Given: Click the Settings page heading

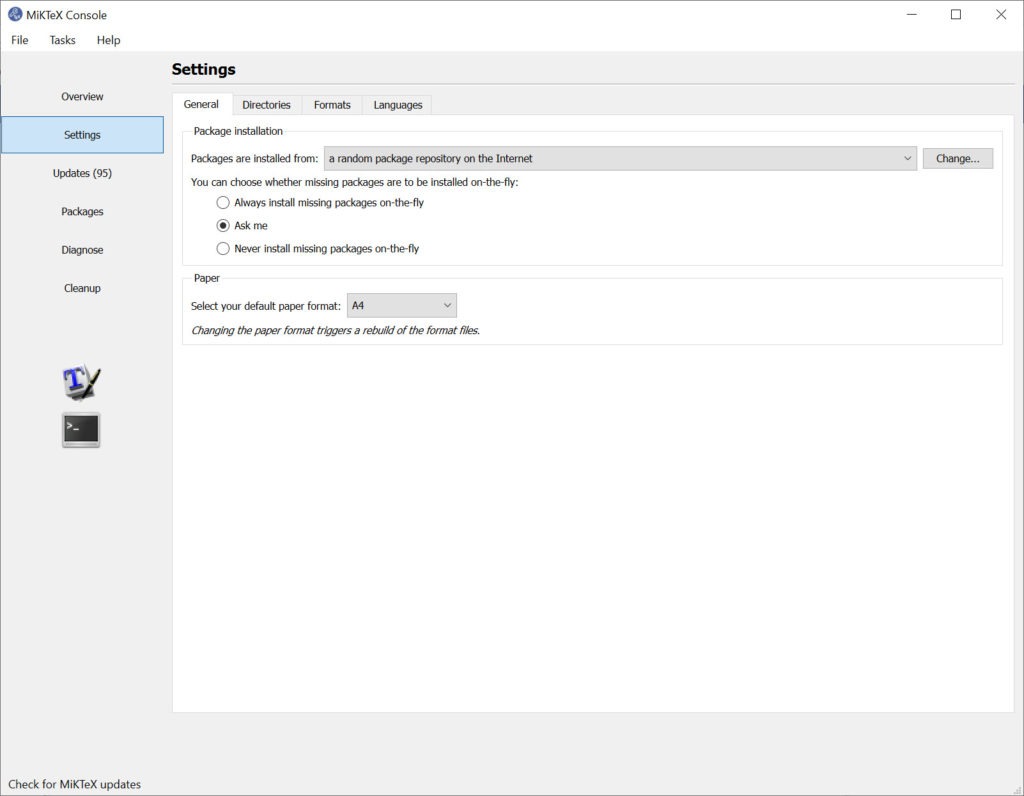Looking at the screenshot, I should click(x=204, y=69).
